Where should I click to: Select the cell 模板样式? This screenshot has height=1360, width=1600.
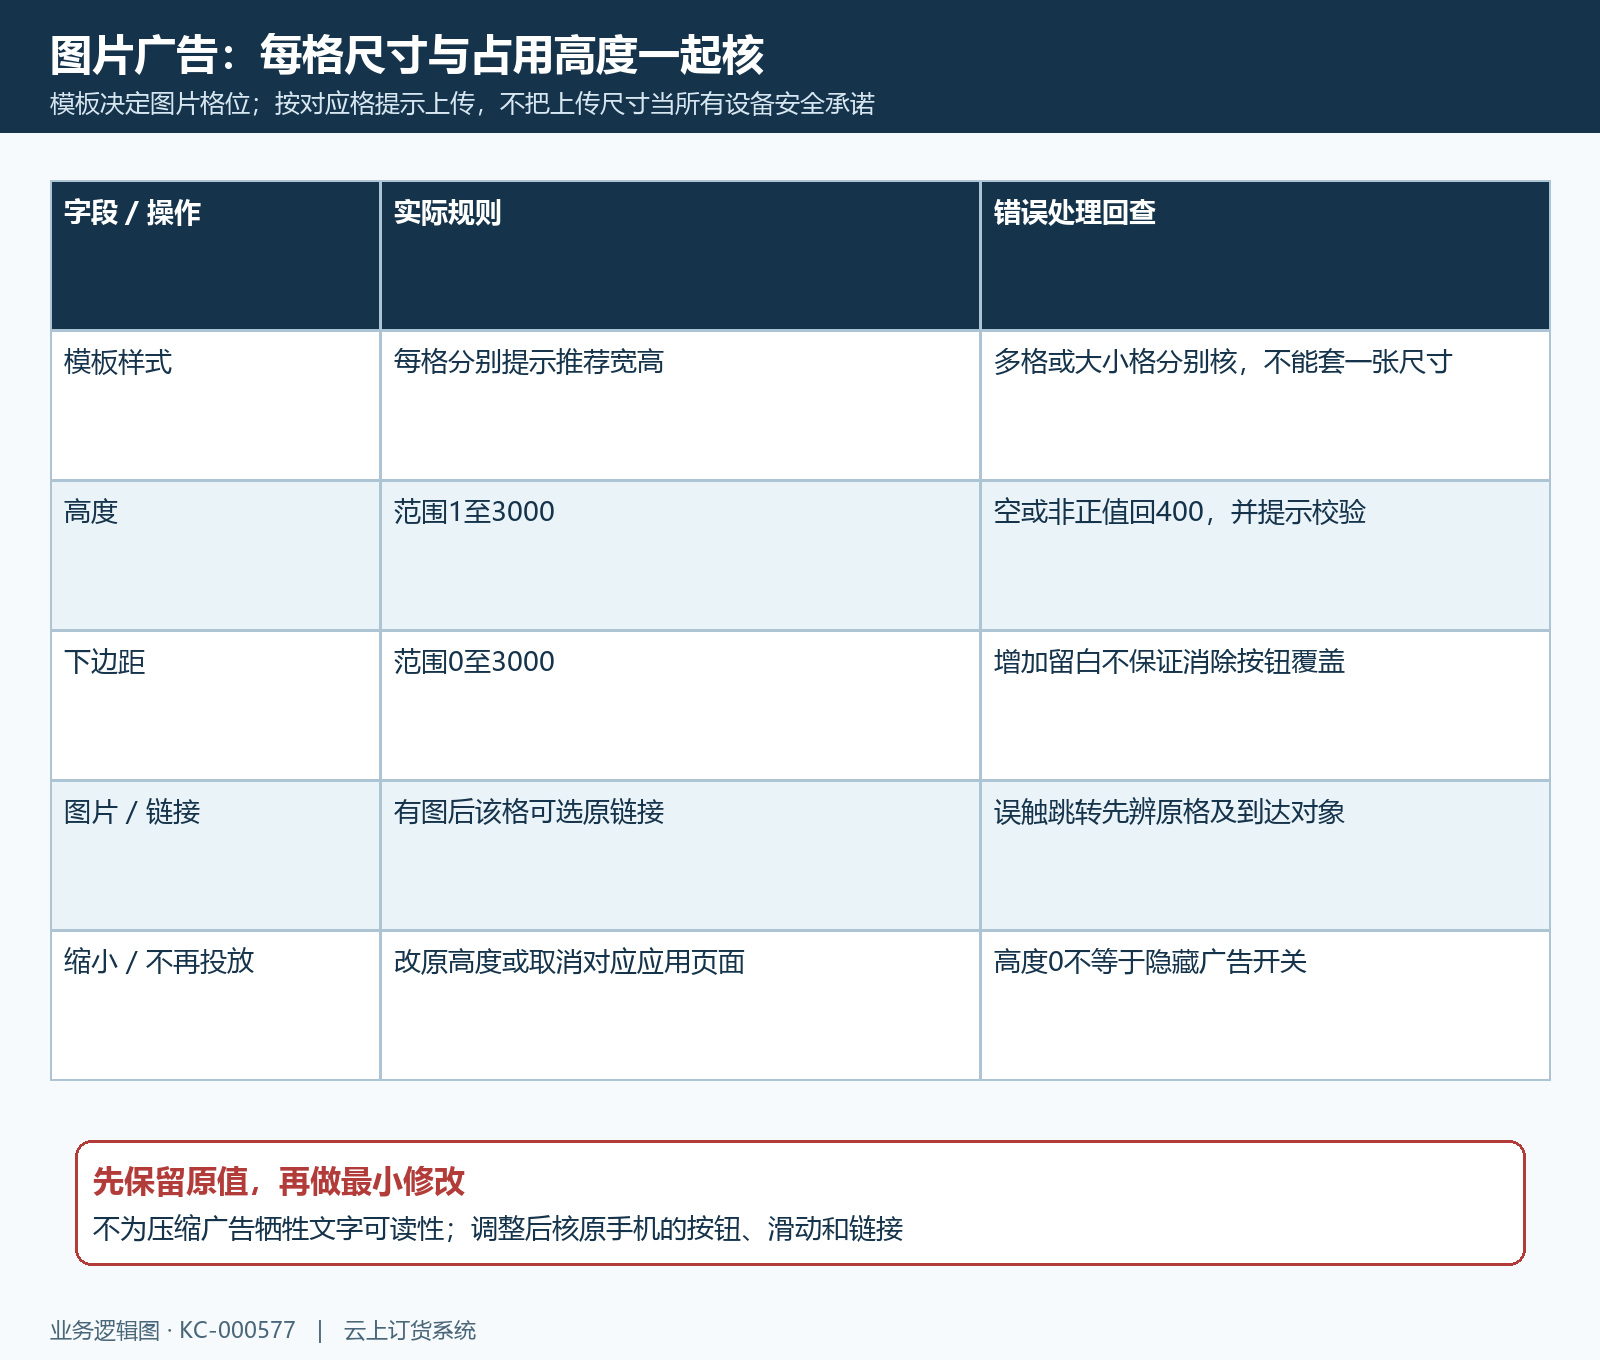click(x=215, y=405)
